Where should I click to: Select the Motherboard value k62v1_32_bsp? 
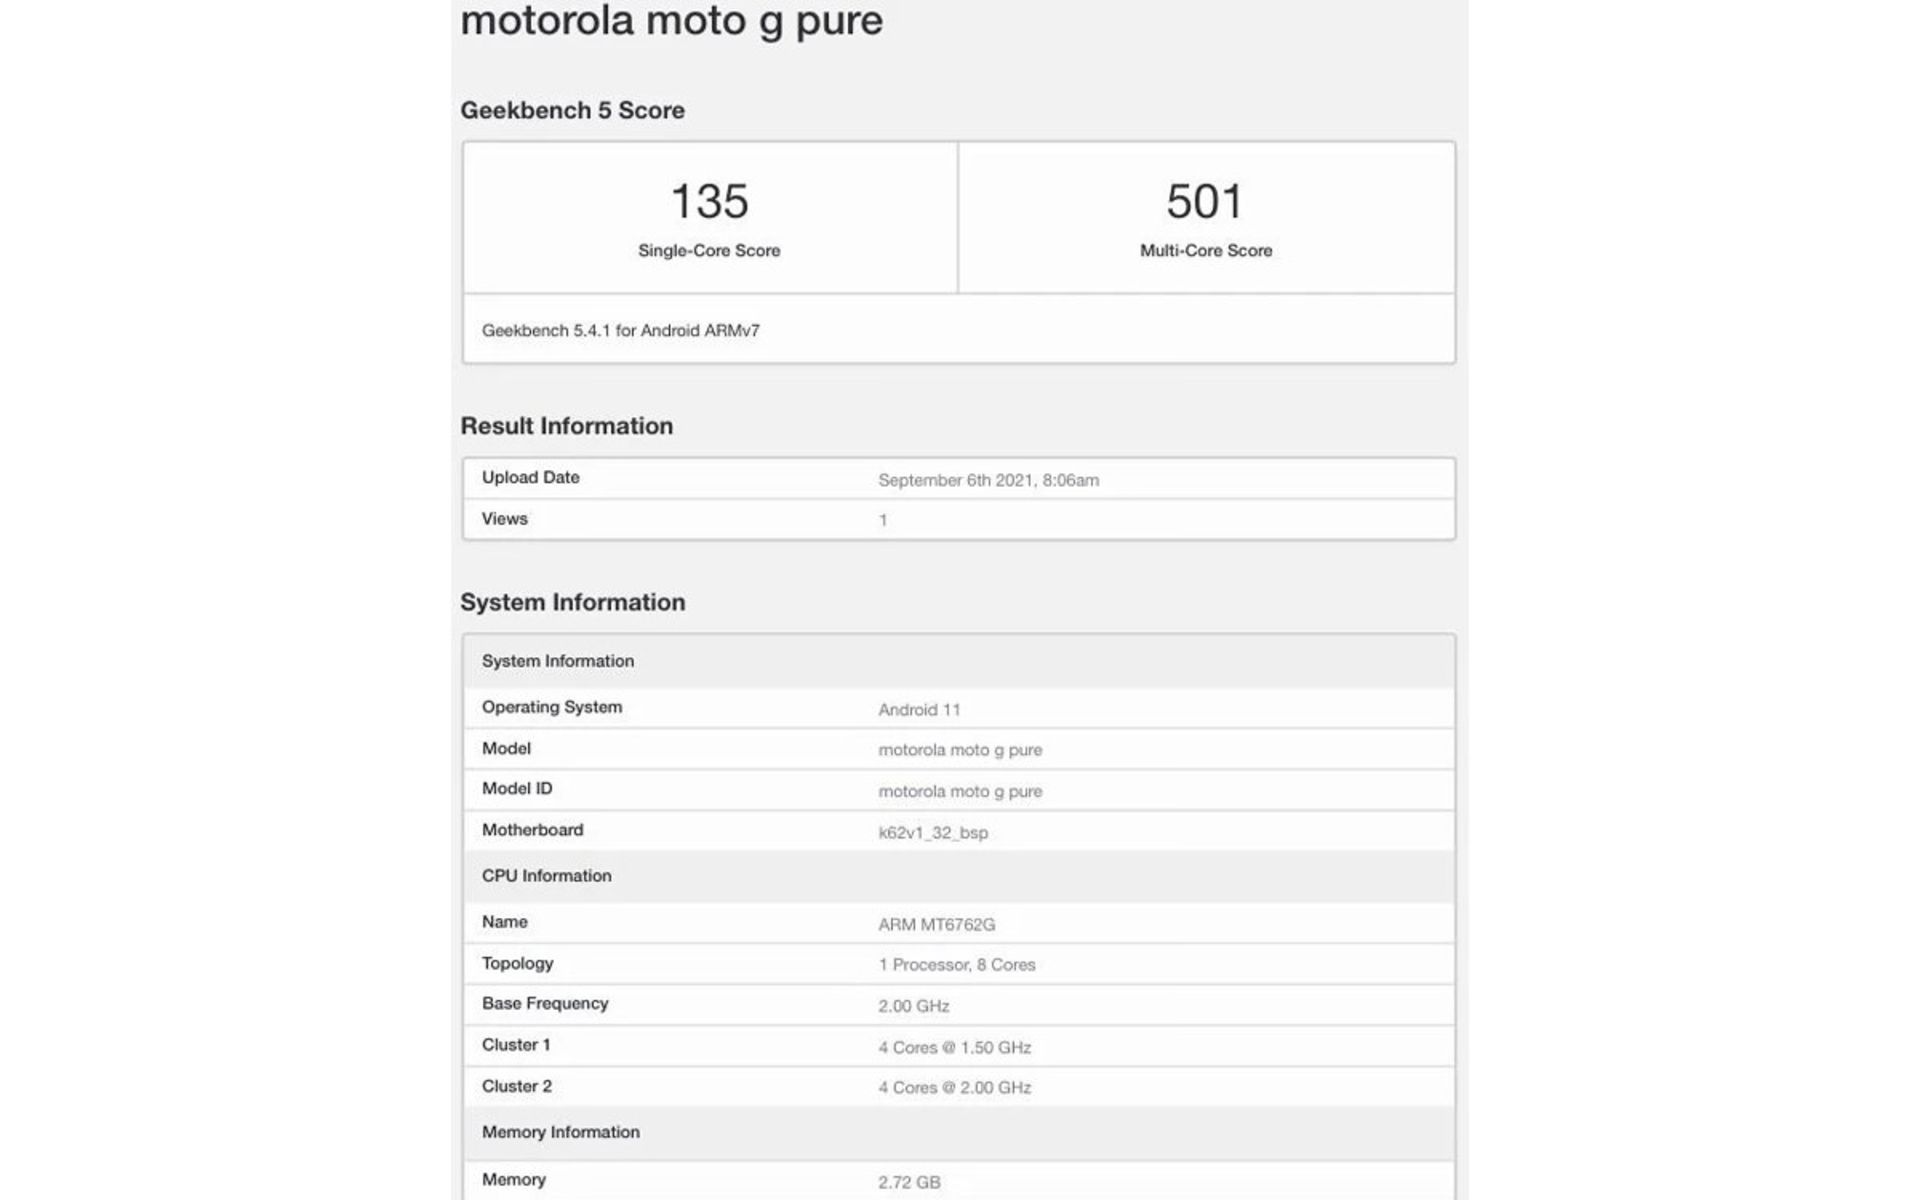pyautogui.click(x=933, y=832)
